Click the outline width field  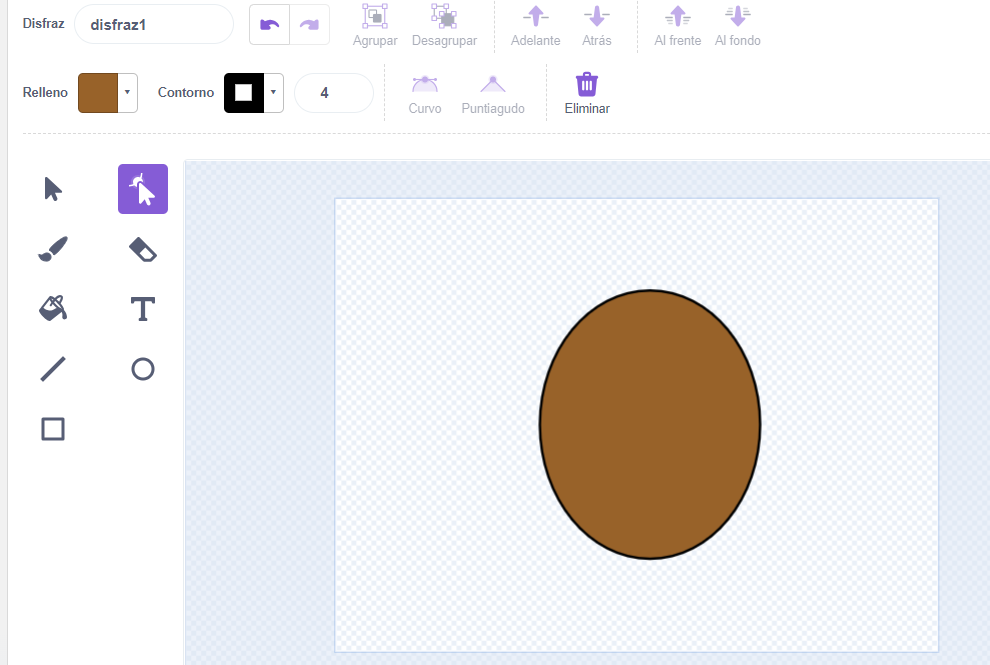click(x=333, y=93)
